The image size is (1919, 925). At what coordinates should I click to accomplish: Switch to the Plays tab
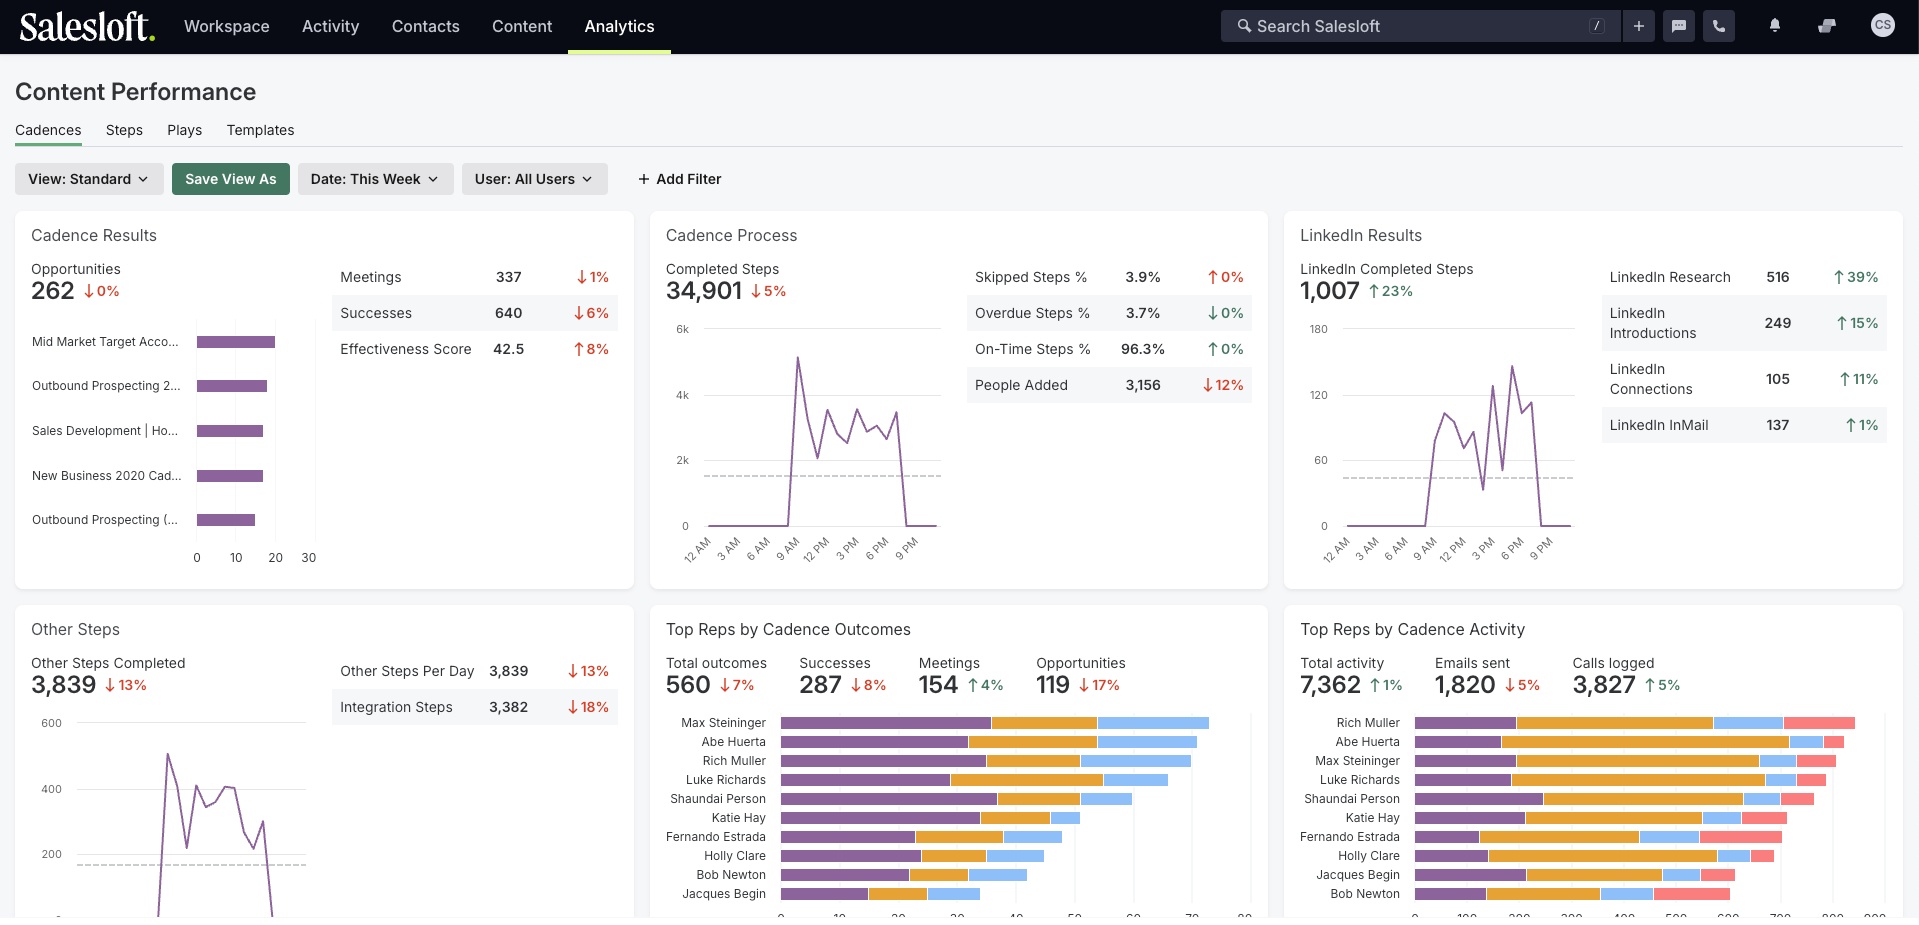coord(184,130)
